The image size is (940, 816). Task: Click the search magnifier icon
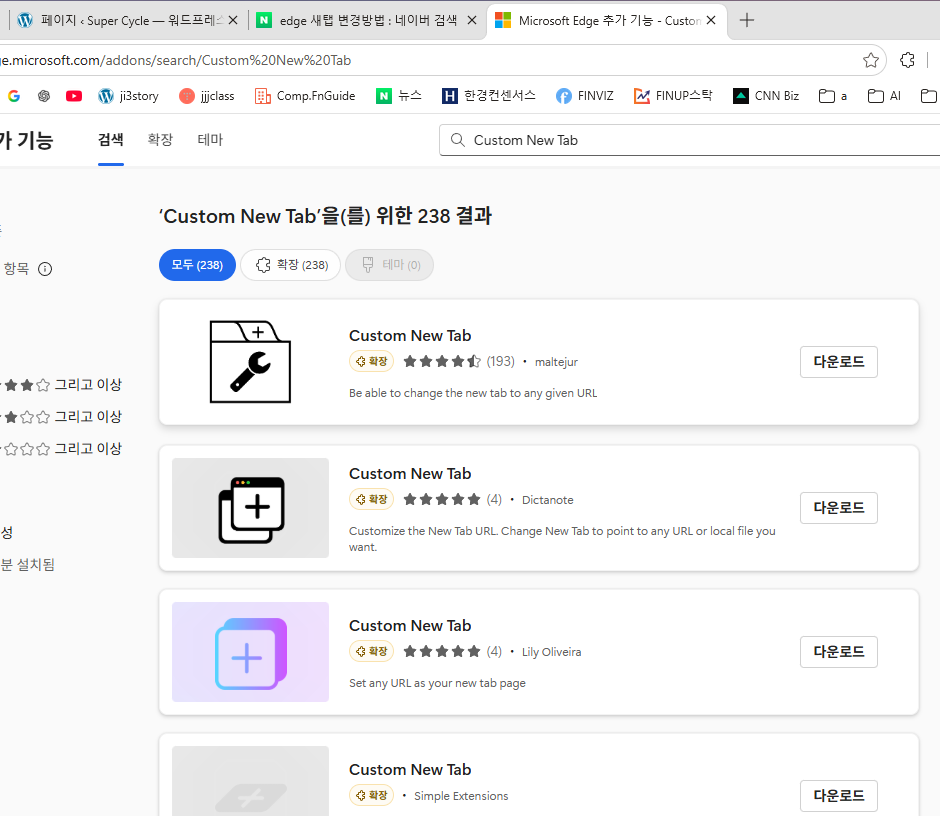pos(457,140)
